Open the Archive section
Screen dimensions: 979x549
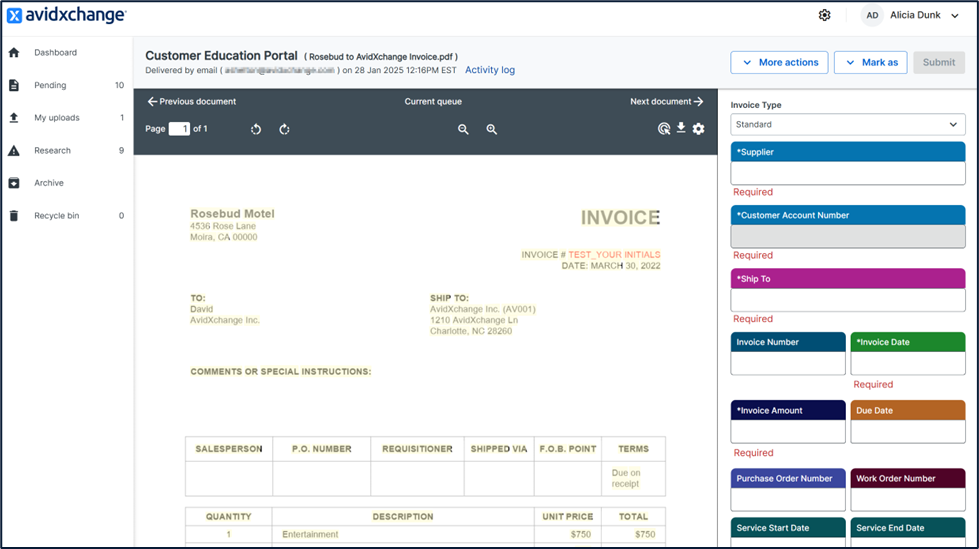click(x=49, y=183)
